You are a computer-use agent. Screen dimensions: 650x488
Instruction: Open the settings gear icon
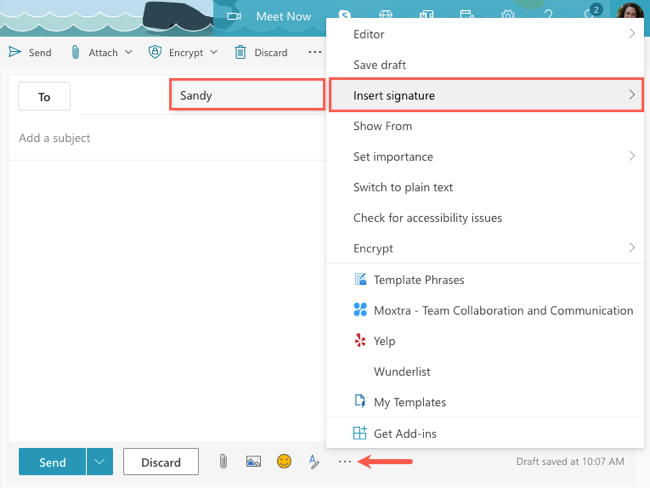point(507,16)
